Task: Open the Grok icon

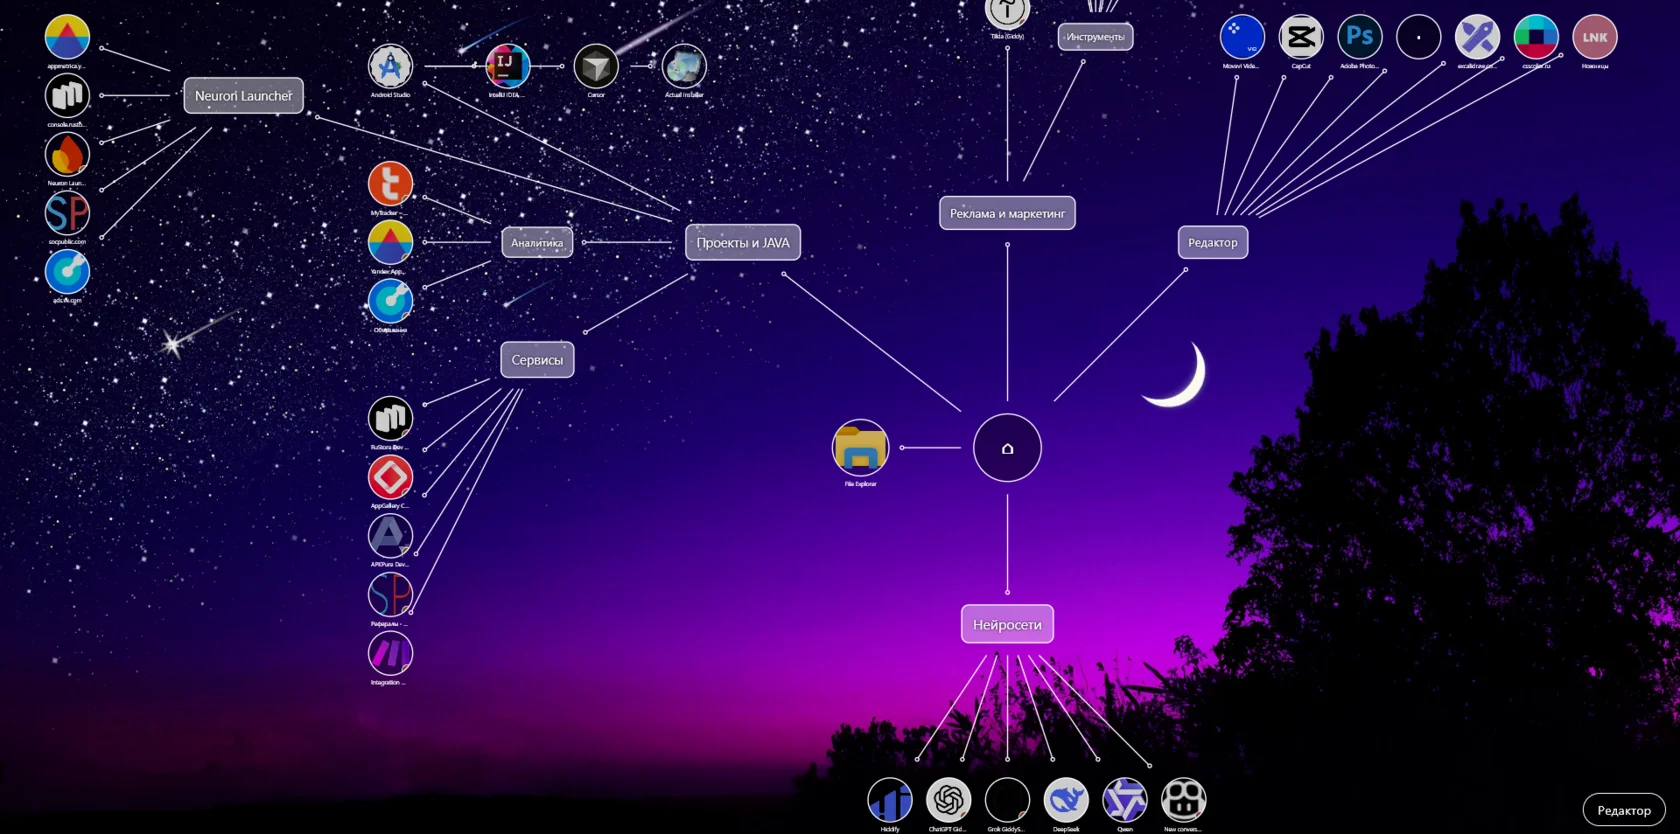Action: (1007, 800)
